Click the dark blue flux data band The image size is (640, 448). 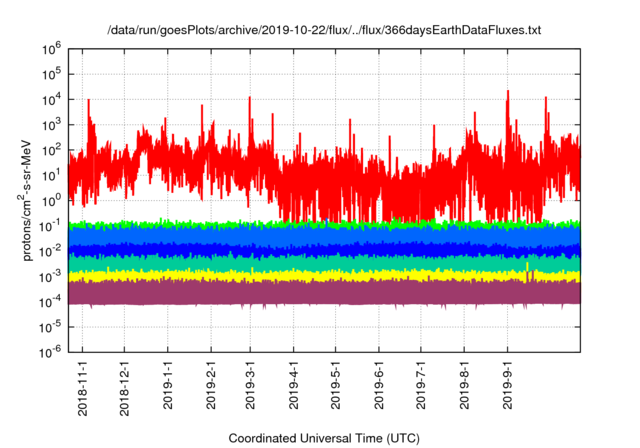pyautogui.click(x=324, y=250)
